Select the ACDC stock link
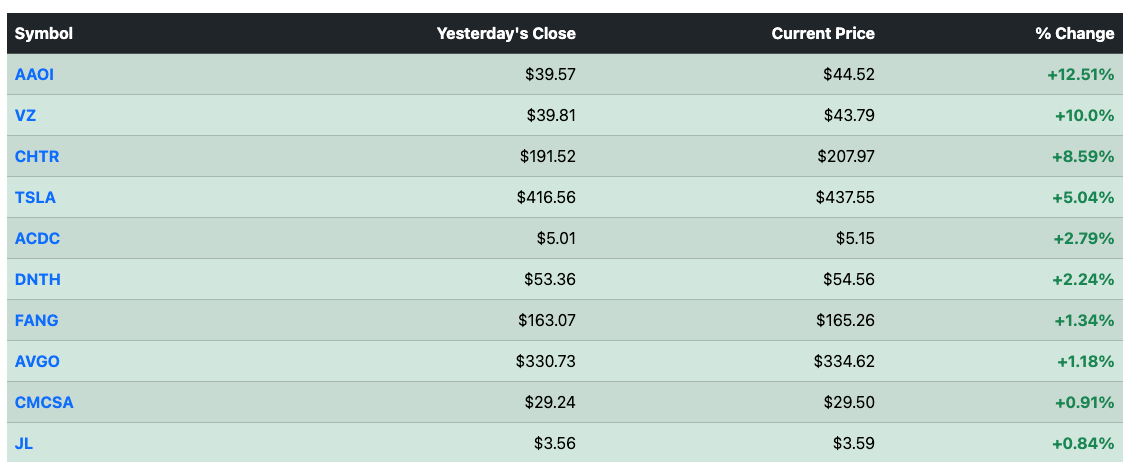The height and width of the screenshot is (462, 1123). coord(37,239)
